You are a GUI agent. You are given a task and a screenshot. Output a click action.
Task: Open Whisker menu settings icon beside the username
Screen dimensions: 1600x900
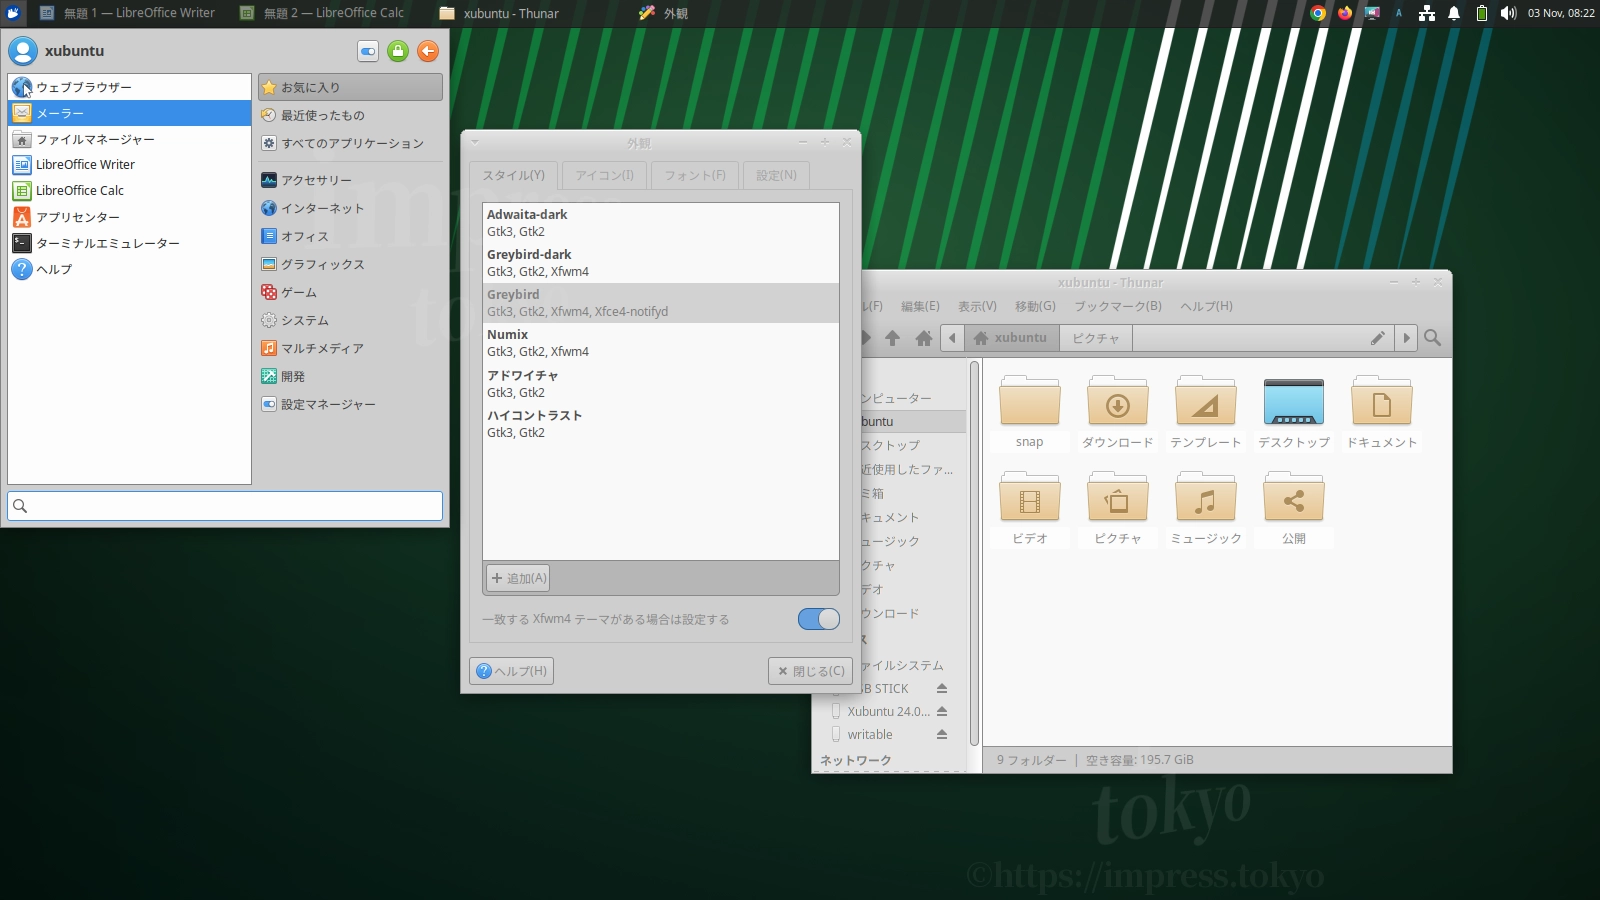click(x=368, y=51)
